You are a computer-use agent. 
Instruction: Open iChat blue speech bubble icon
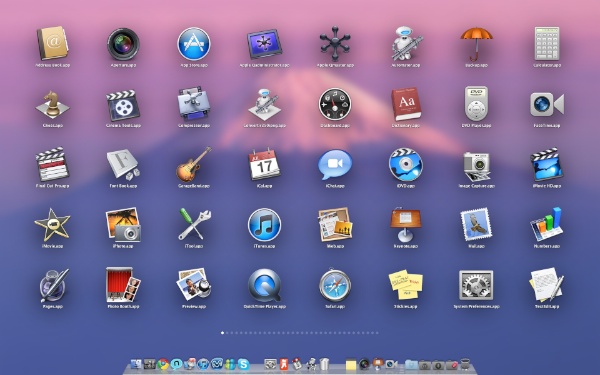pyautogui.click(x=335, y=165)
